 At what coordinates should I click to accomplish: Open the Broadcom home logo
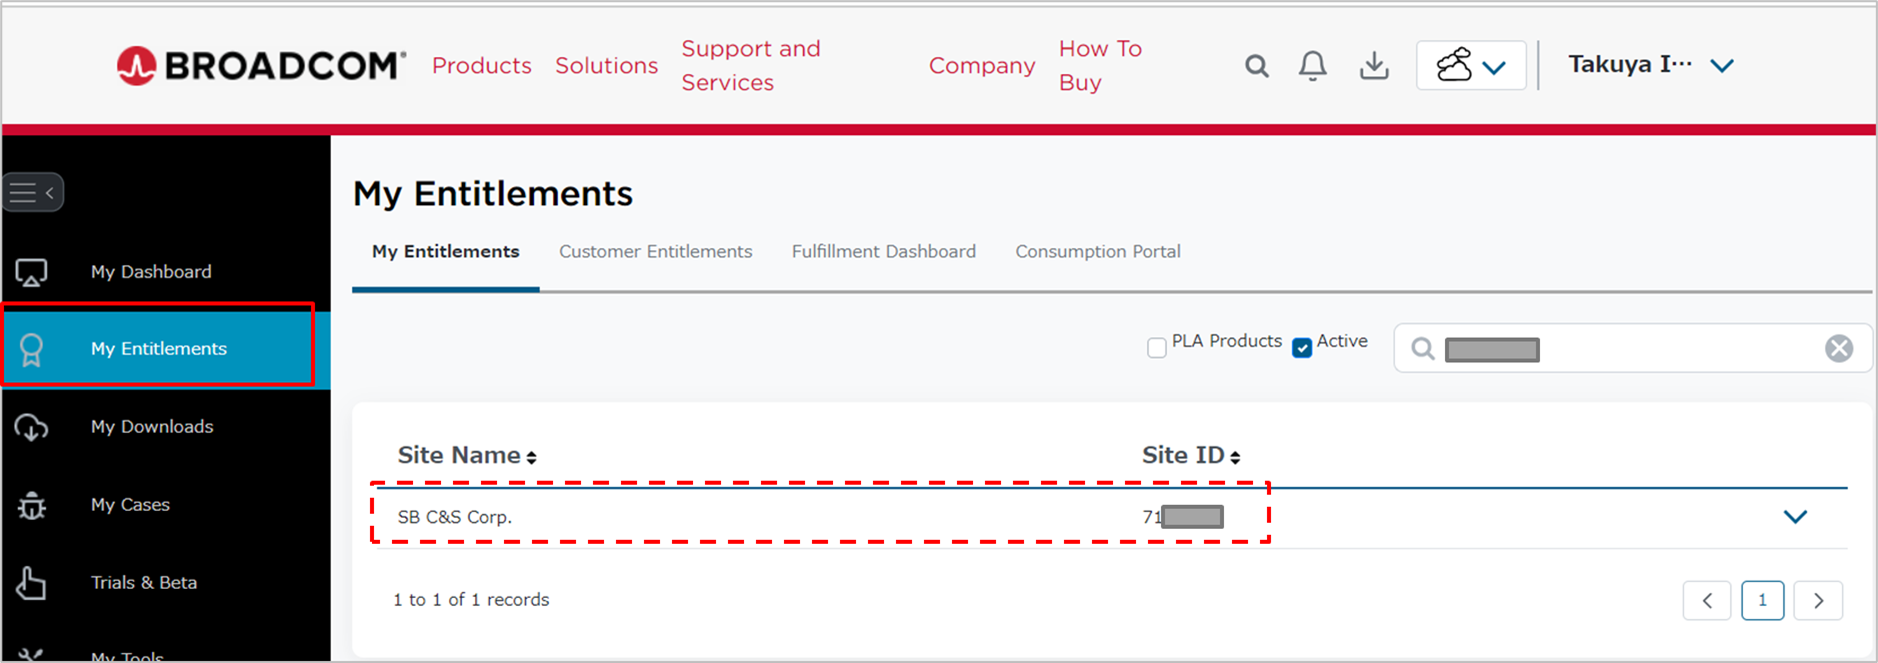pos(261,66)
